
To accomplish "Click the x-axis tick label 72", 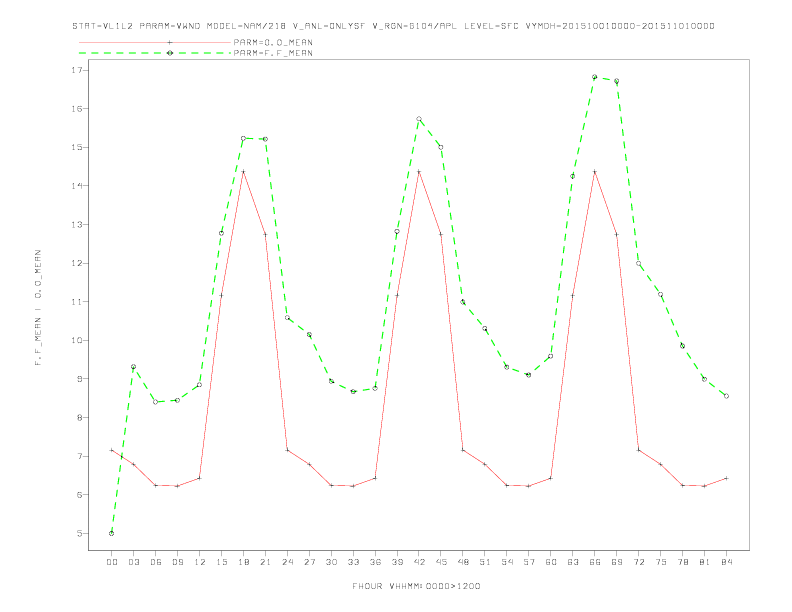I will (638, 562).
